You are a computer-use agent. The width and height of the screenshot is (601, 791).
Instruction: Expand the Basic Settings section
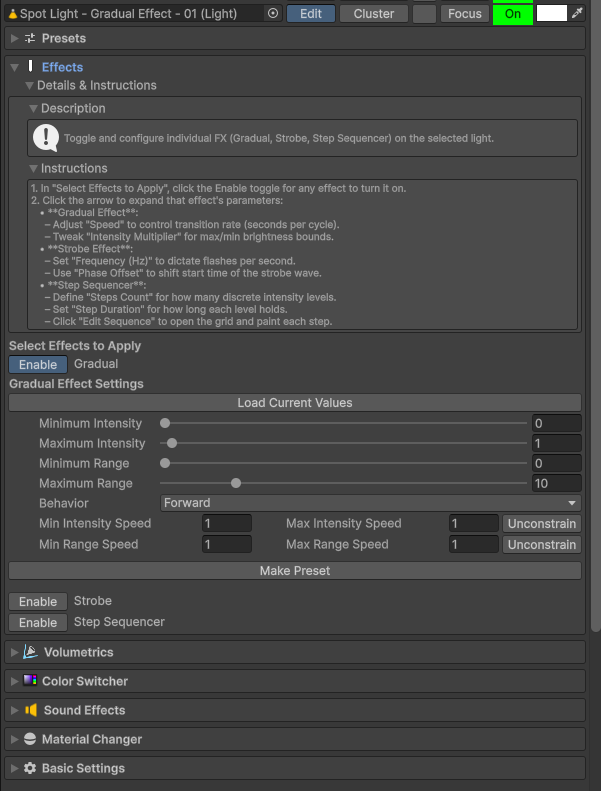pyautogui.click(x=15, y=768)
